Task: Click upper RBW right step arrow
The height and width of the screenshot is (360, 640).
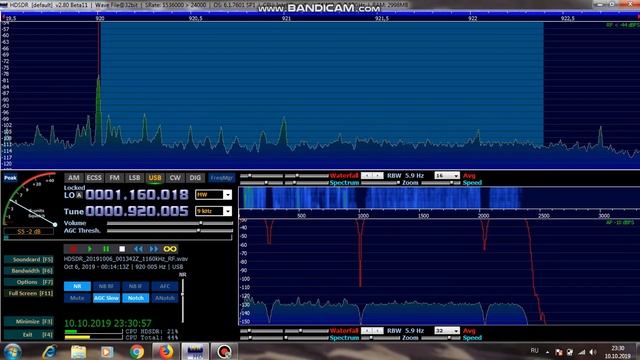Action: pos(378,176)
